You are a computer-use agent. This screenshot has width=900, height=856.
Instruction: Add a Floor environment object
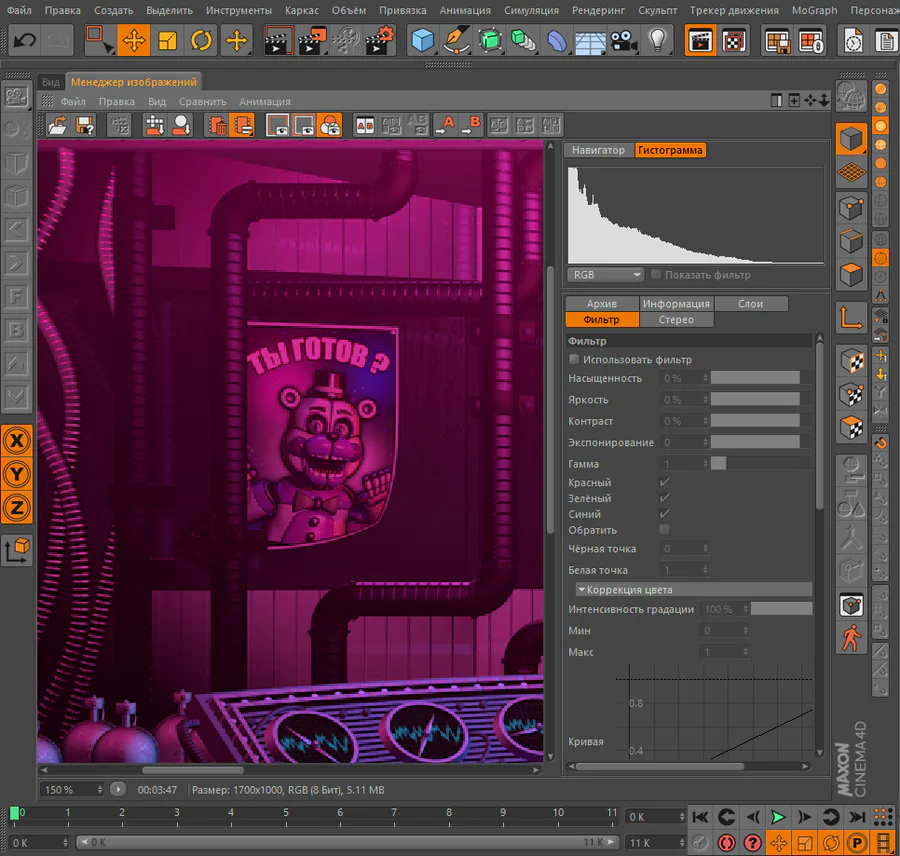(590, 41)
